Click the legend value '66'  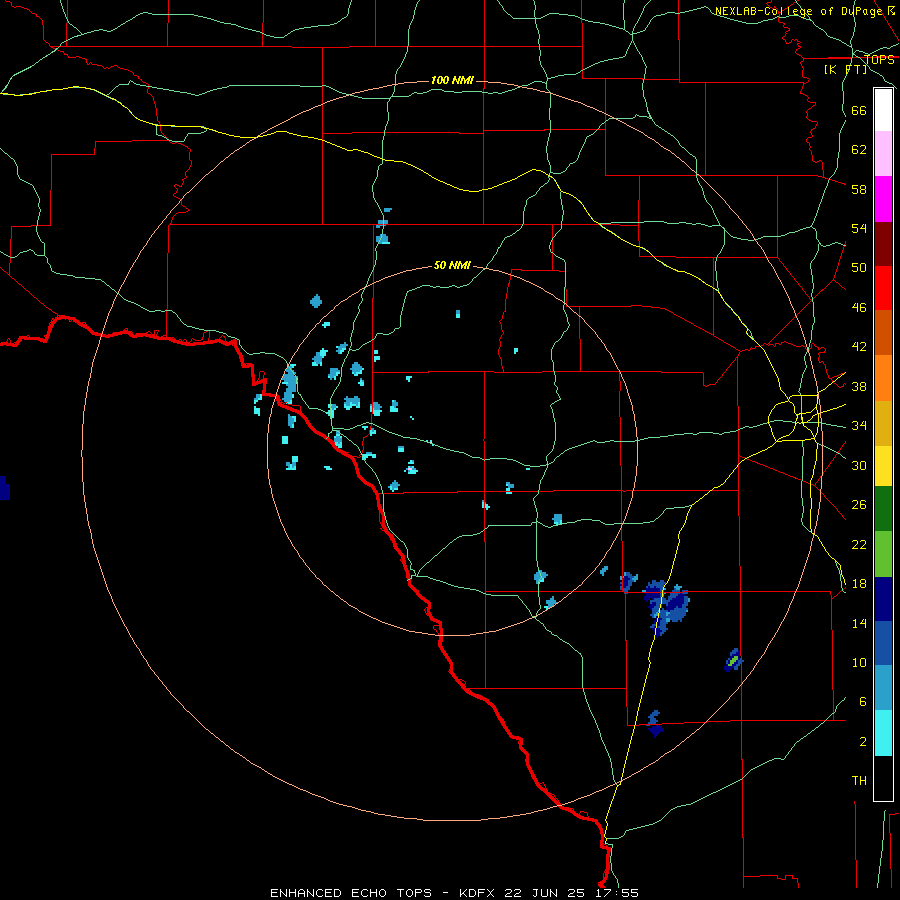(859, 110)
